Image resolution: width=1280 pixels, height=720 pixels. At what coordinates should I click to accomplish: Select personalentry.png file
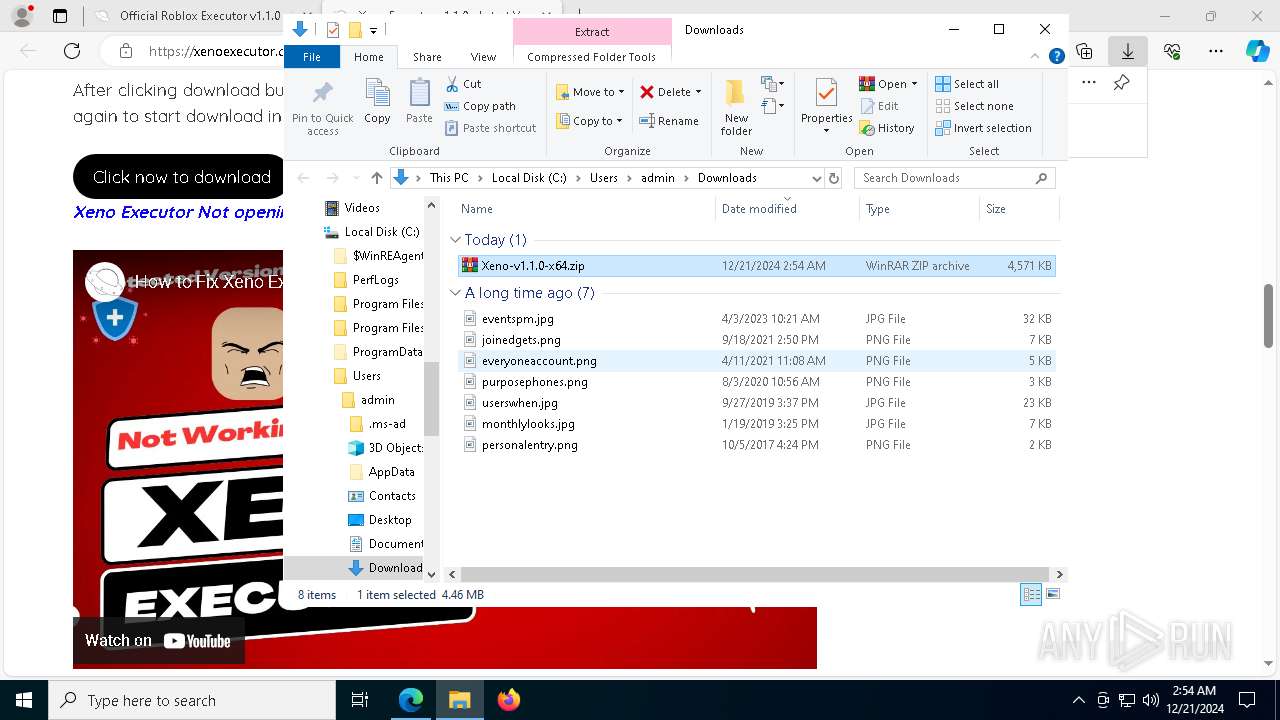click(756, 445)
